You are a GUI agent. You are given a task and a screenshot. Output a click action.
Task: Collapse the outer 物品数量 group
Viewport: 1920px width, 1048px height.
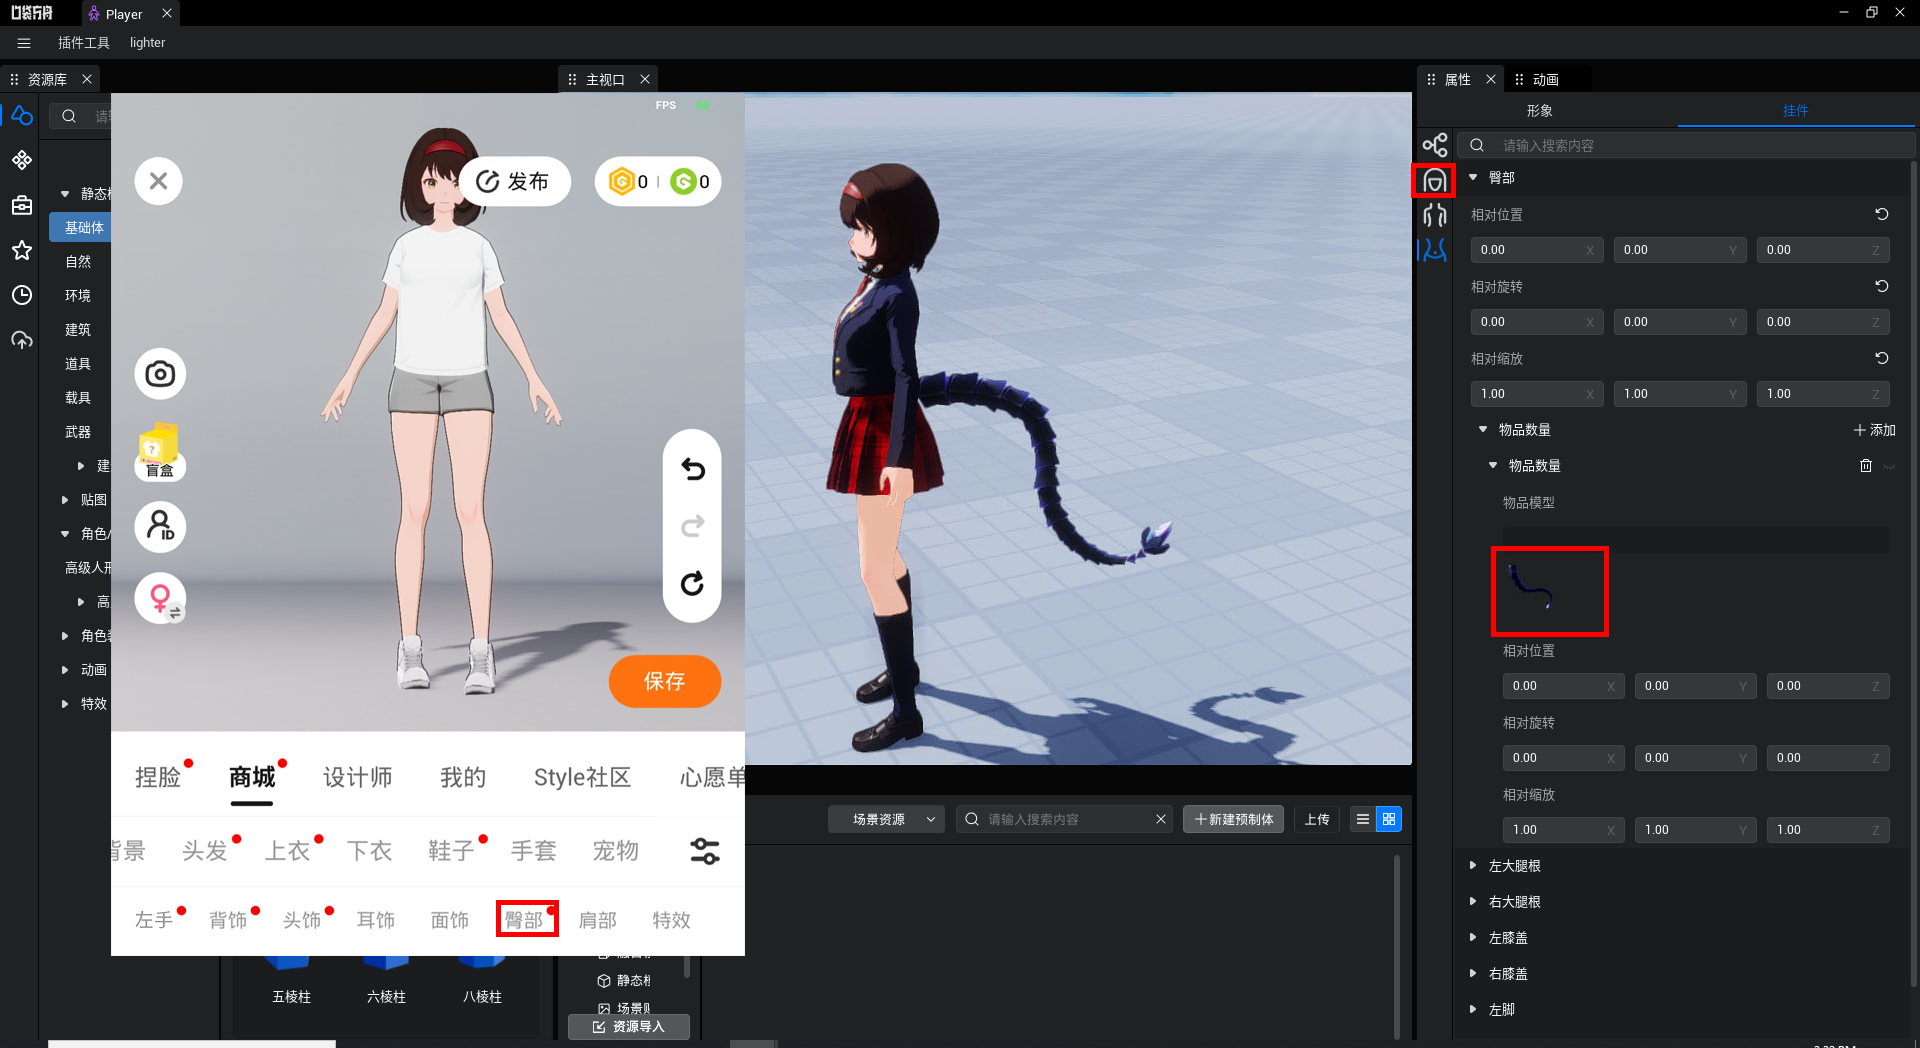(x=1483, y=429)
